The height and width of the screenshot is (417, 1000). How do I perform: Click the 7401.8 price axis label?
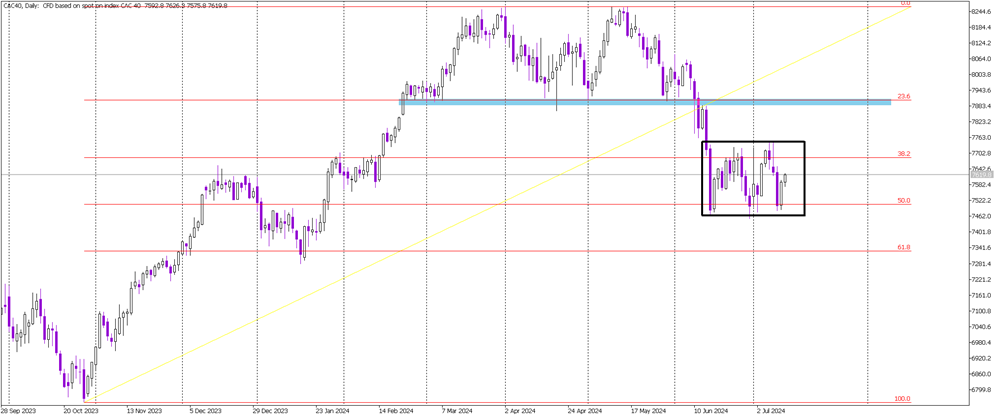coord(980,232)
